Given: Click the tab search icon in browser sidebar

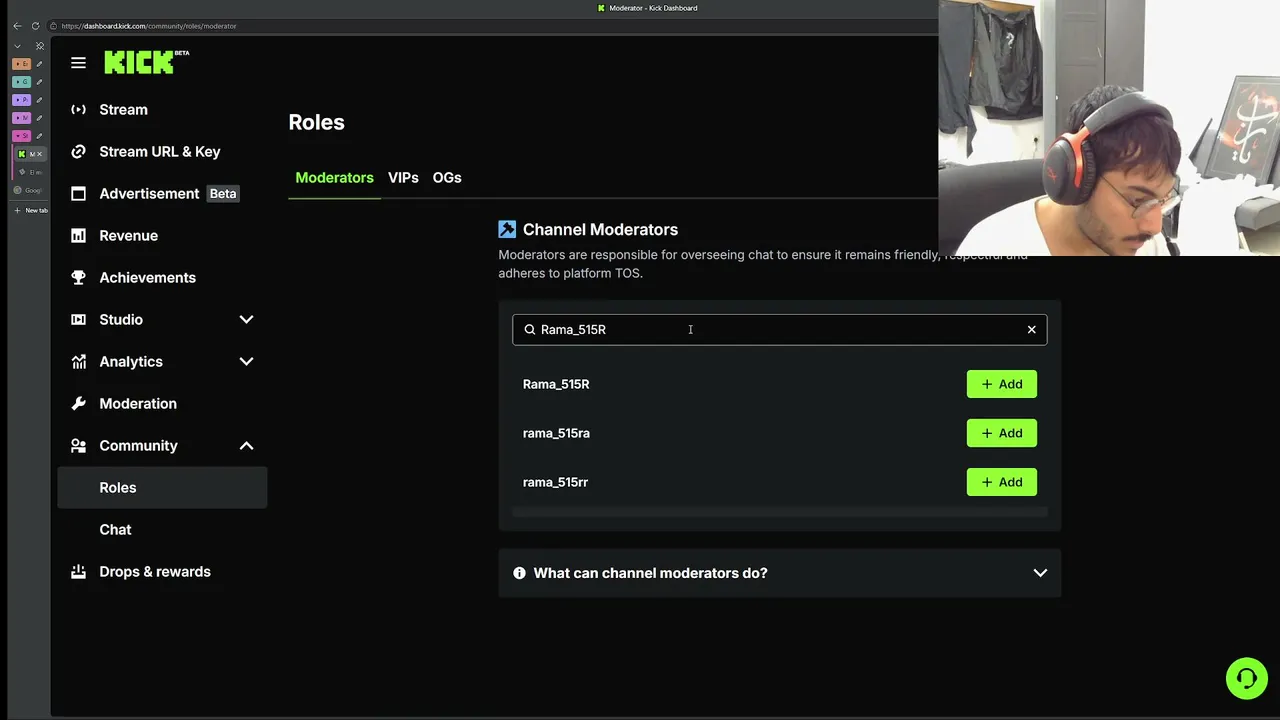Looking at the screenshot, I should 40,46.
